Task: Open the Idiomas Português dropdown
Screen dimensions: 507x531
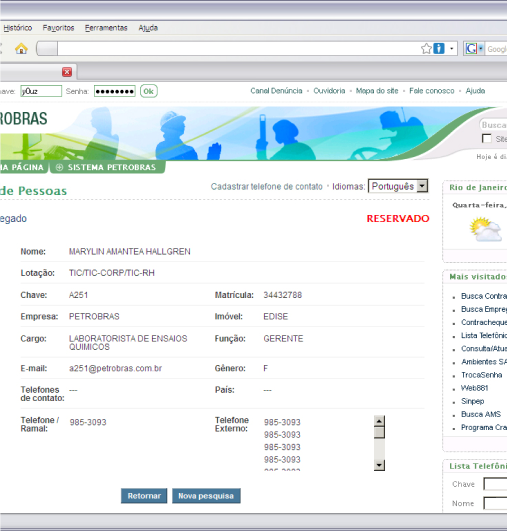Action: pos(398,186)
